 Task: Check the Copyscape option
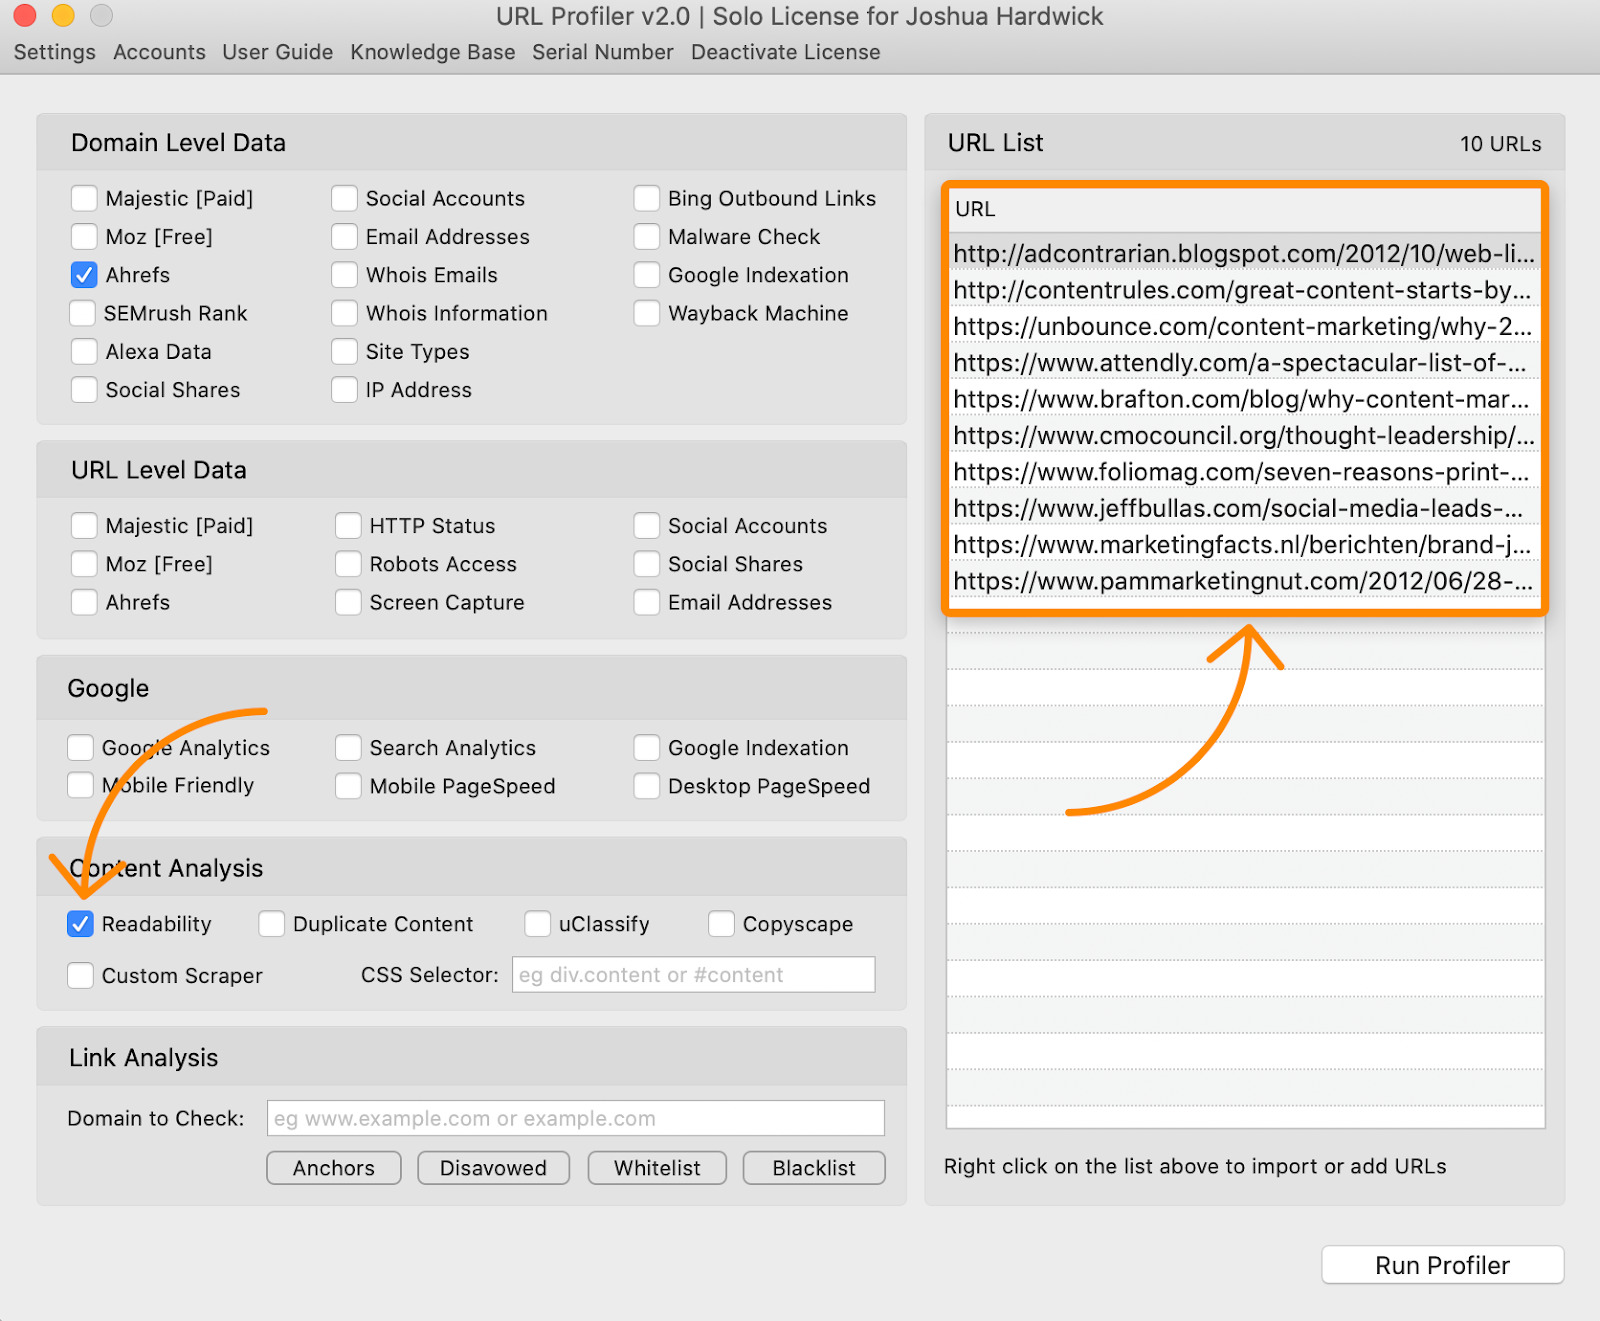coord(721,924)
